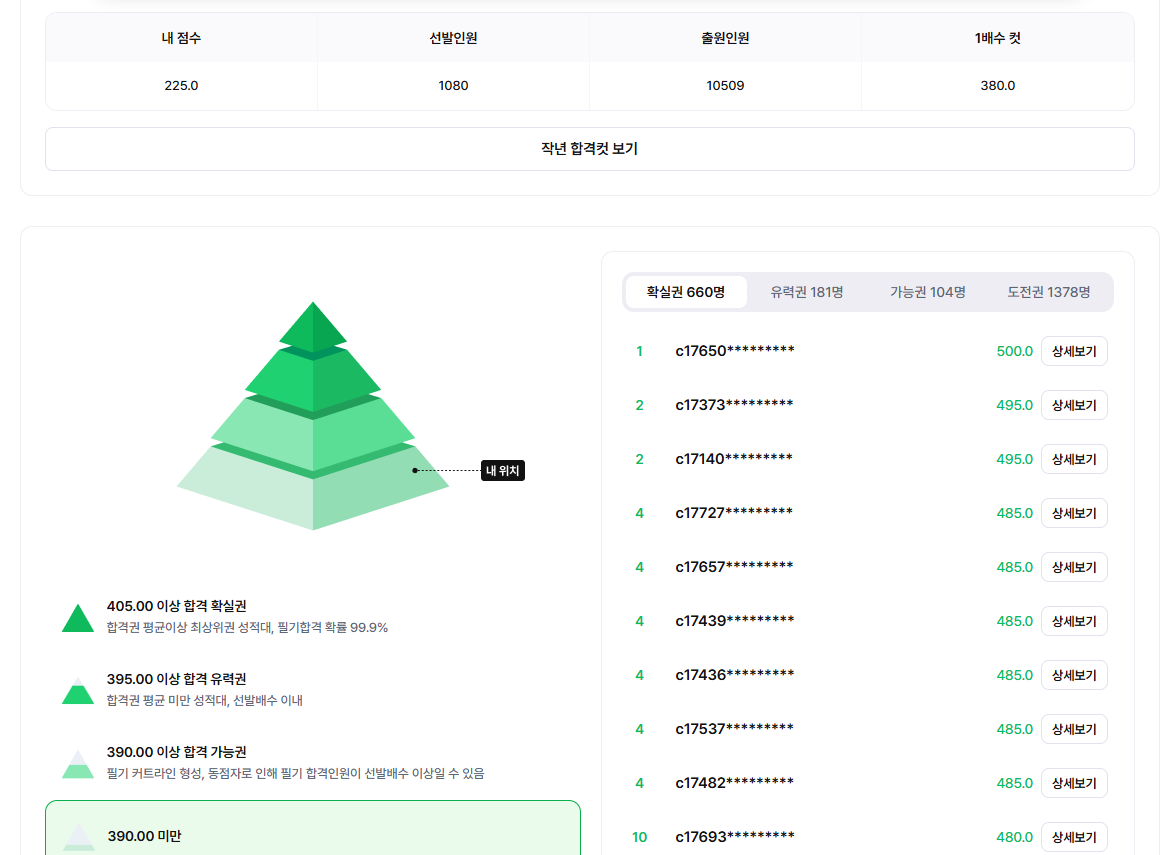Open 상세보기 for c17140 row
The height and width of the screenshot is (855, 1176).
coord(1074,459)
